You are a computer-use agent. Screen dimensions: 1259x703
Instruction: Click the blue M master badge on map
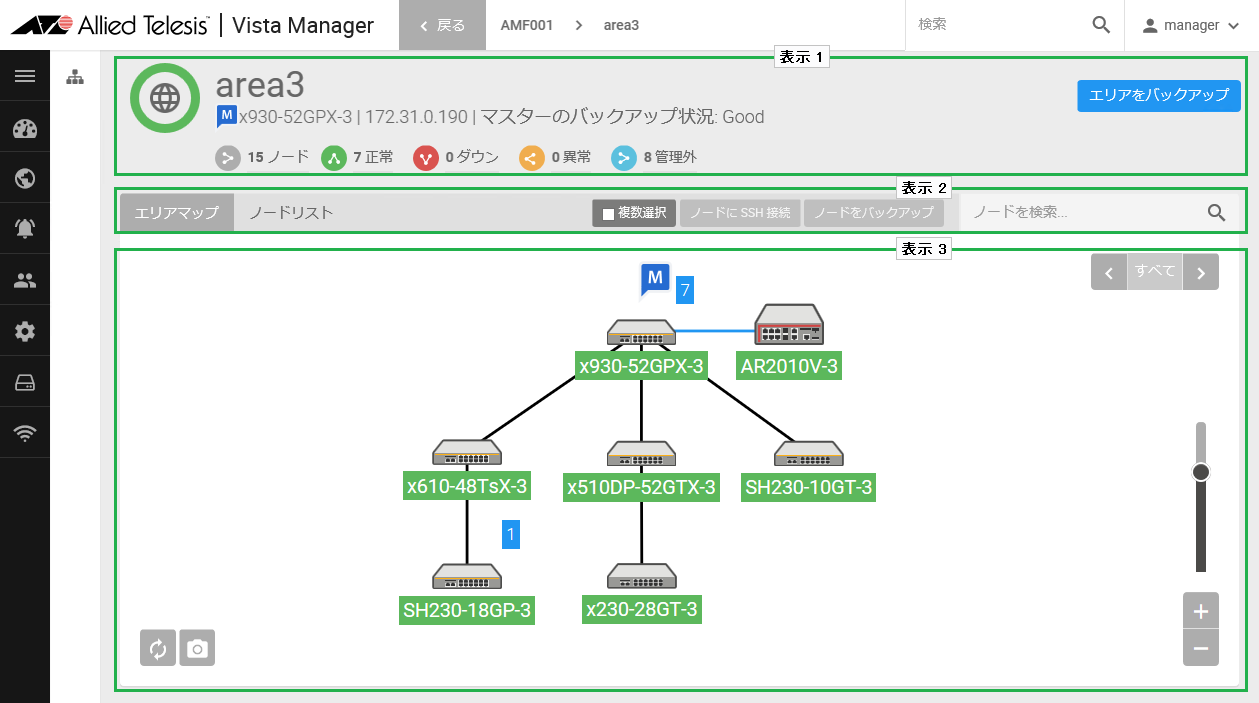(x=655, y=279)
